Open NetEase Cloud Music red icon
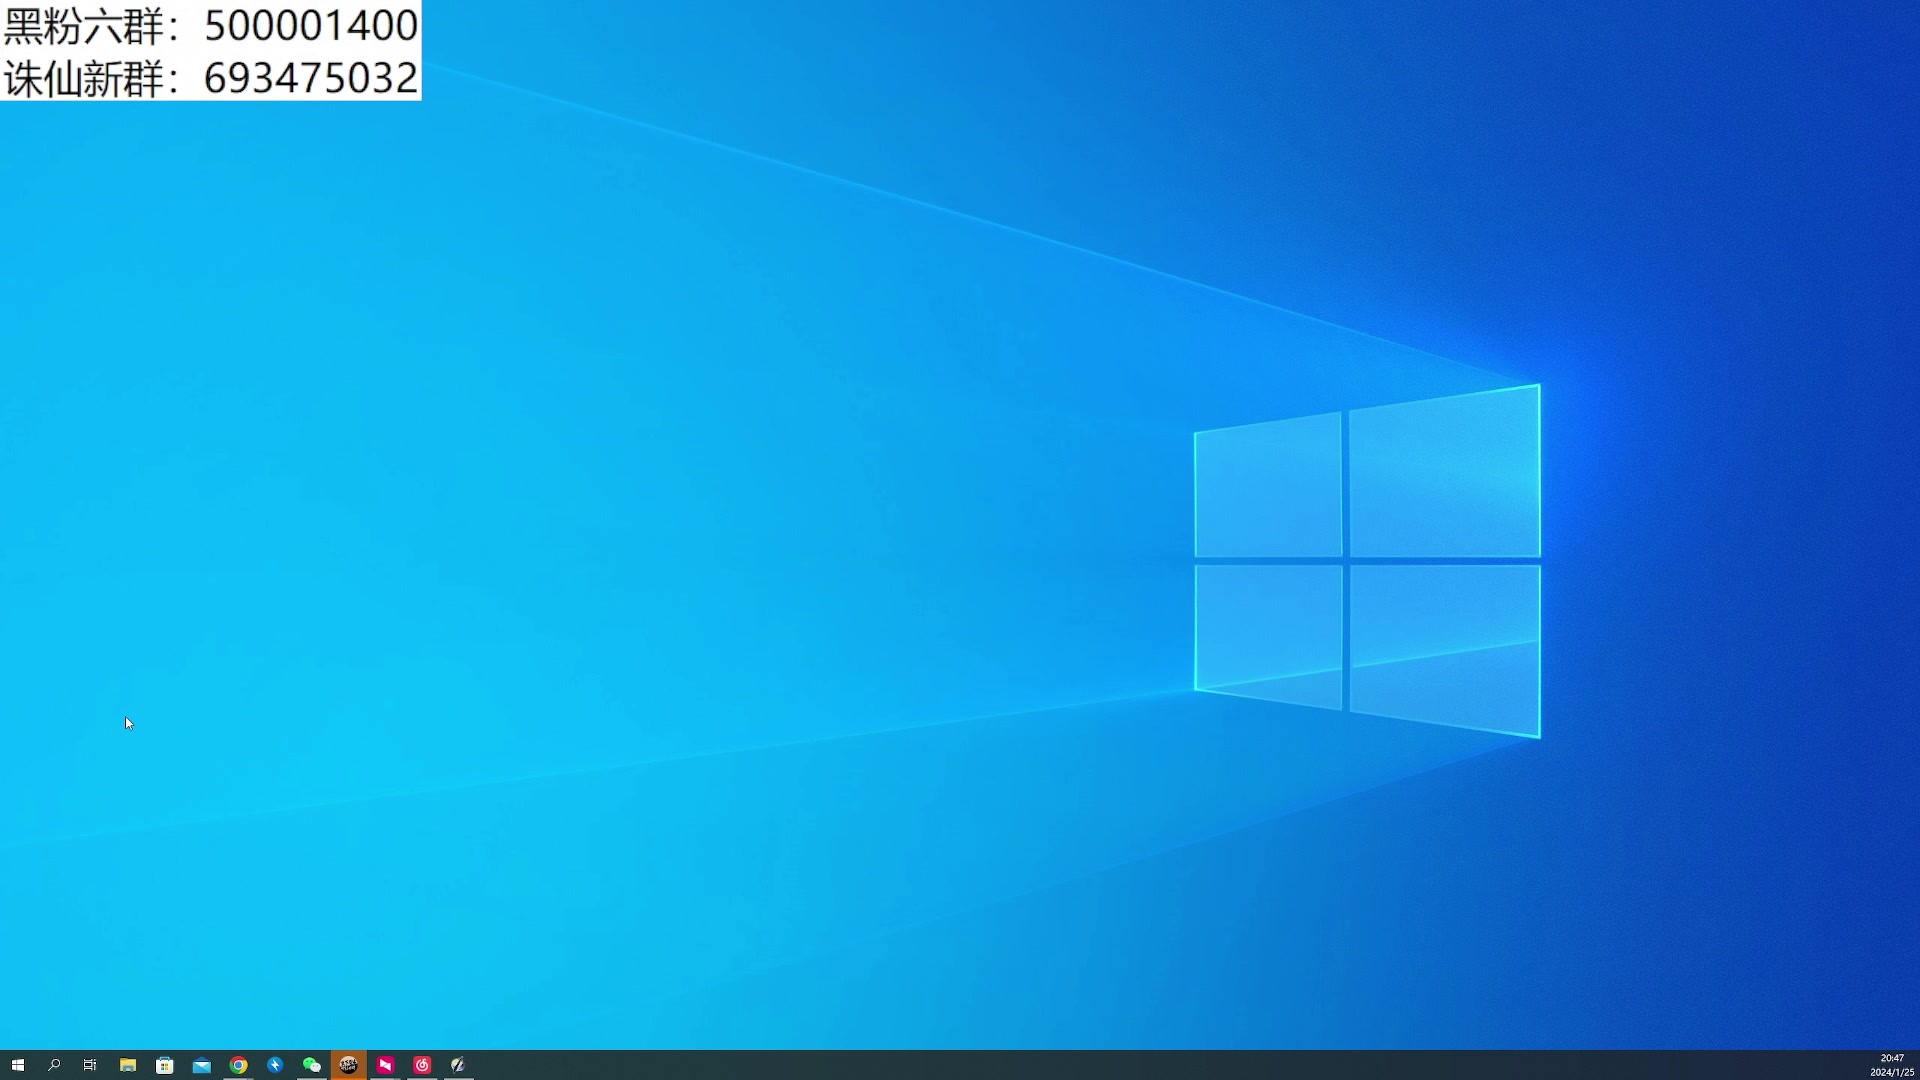This screenshot has height=1080, width=1920. 422,1065
